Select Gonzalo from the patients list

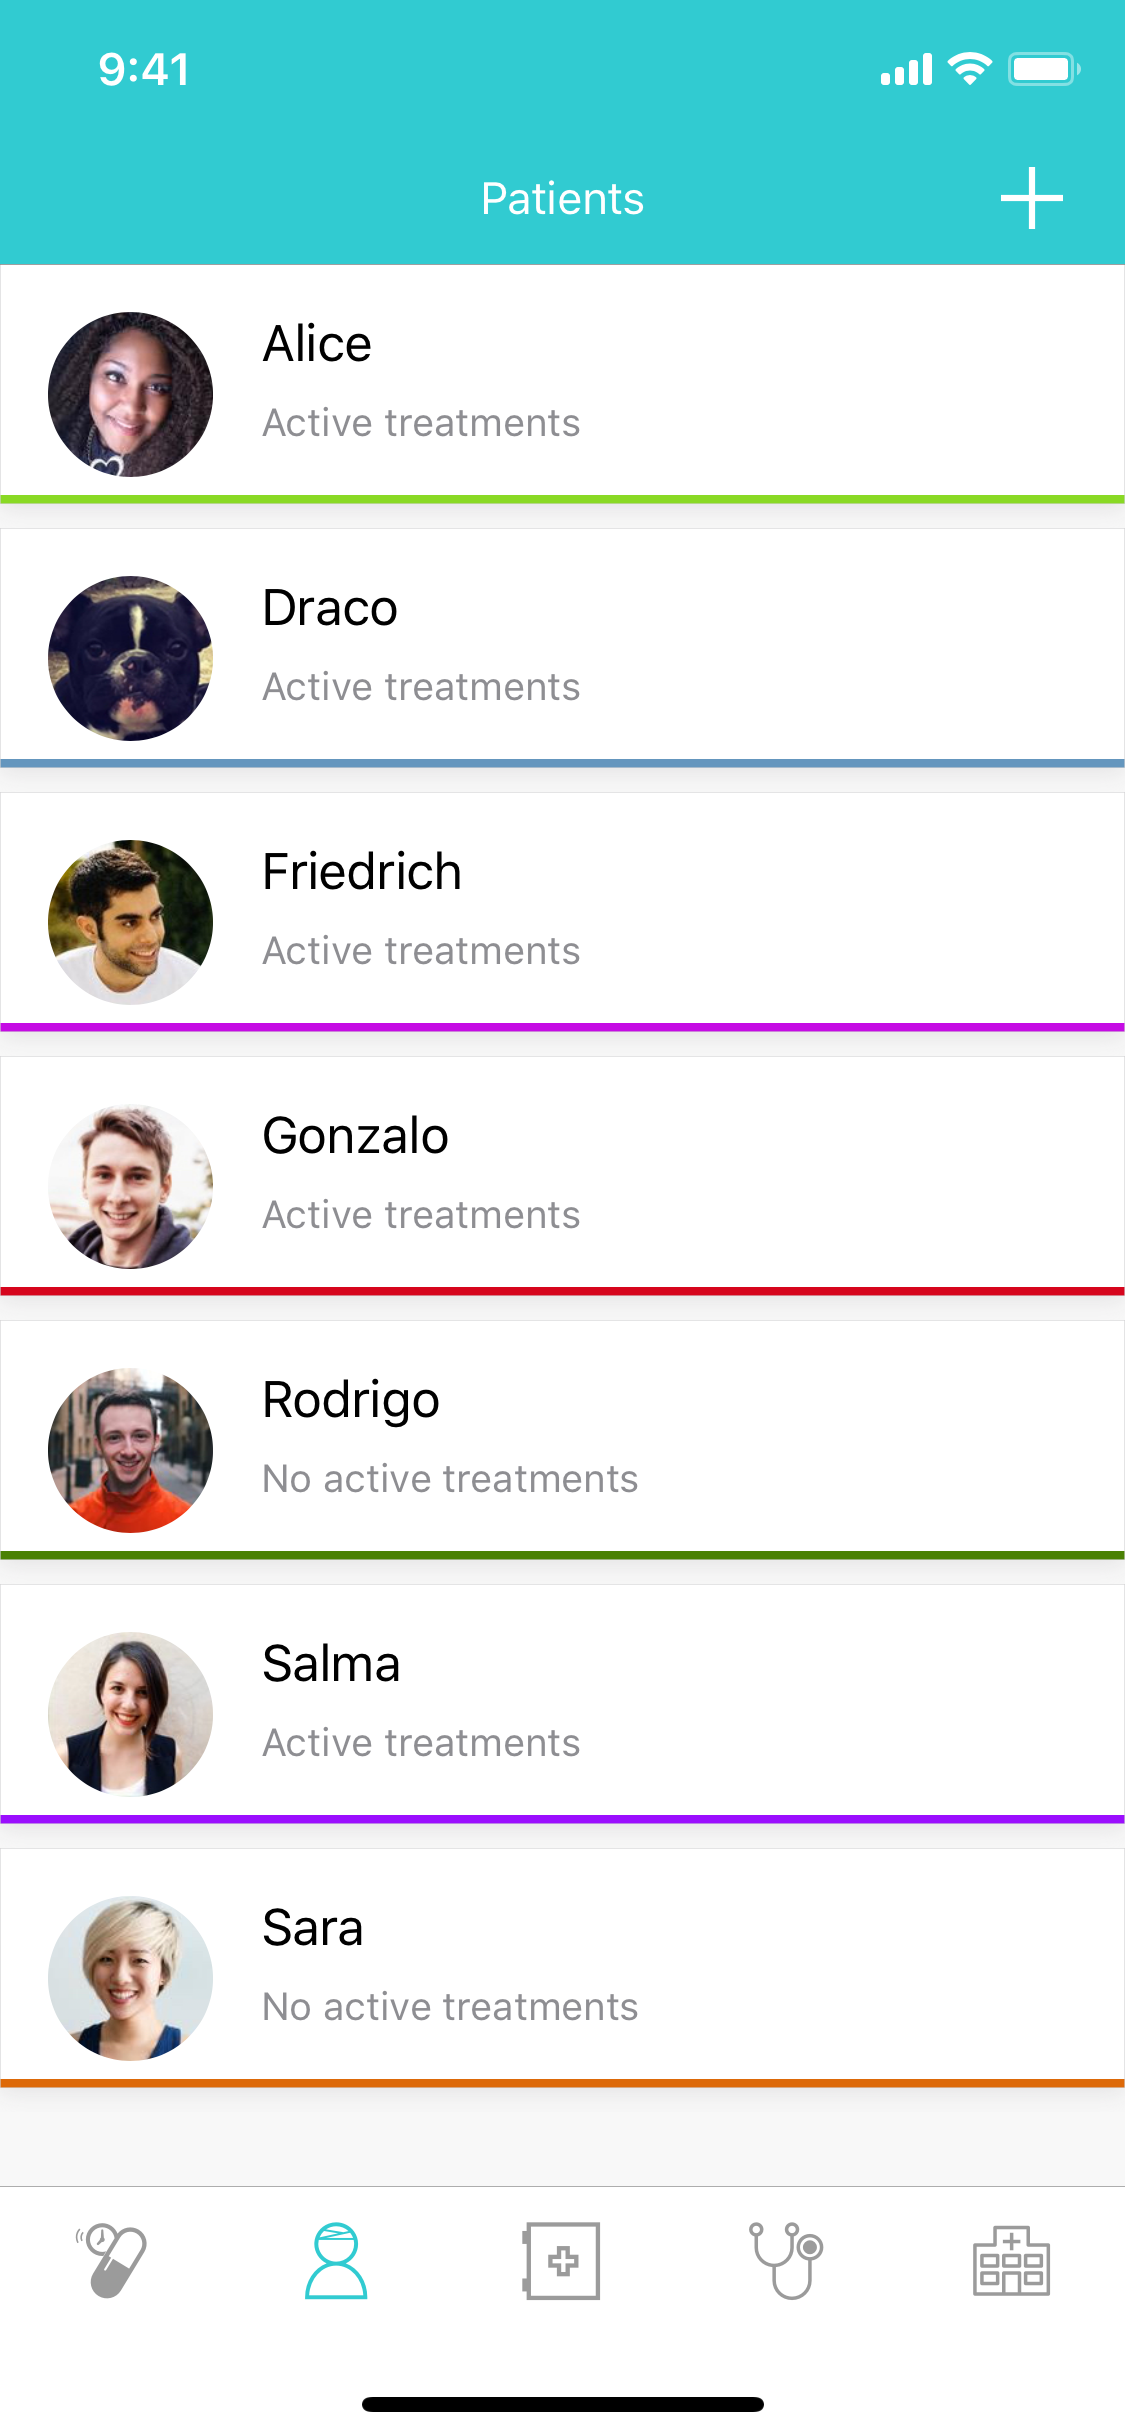pos(562,1174)
